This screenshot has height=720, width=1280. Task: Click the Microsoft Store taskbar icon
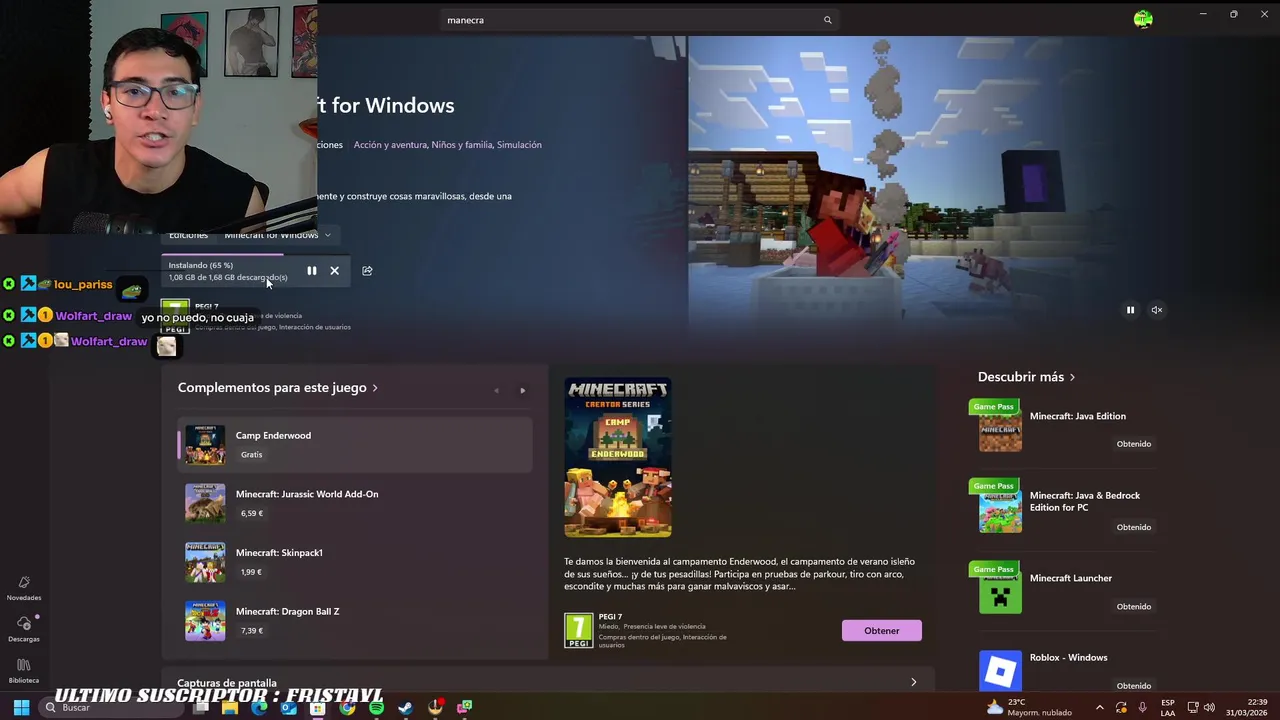(317, 708)
